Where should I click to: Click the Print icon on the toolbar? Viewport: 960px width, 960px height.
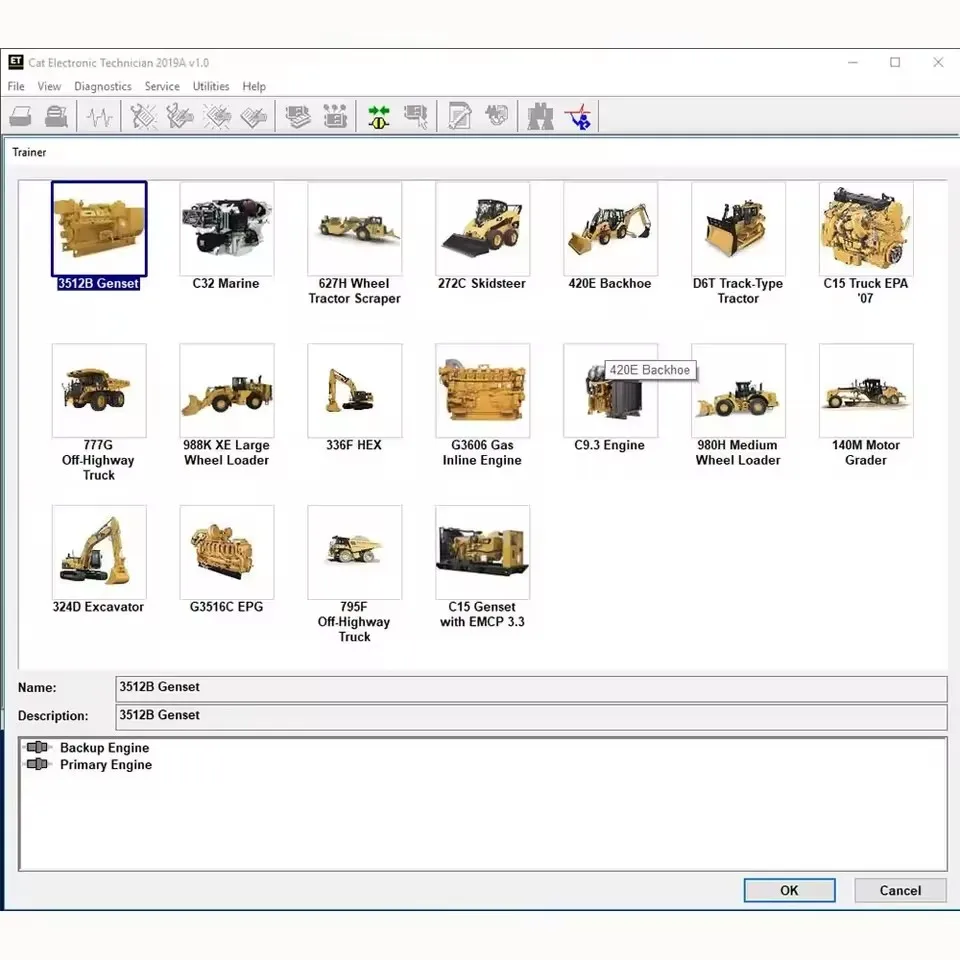click(20, 116)
